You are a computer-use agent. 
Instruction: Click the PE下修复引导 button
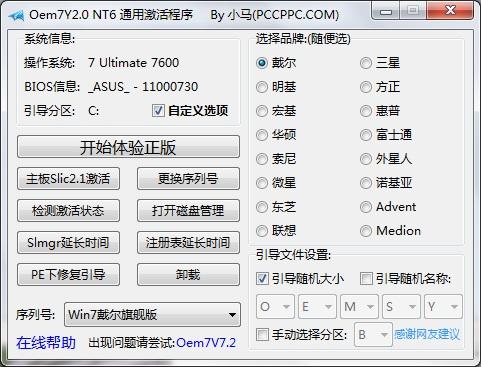[68, 275]
